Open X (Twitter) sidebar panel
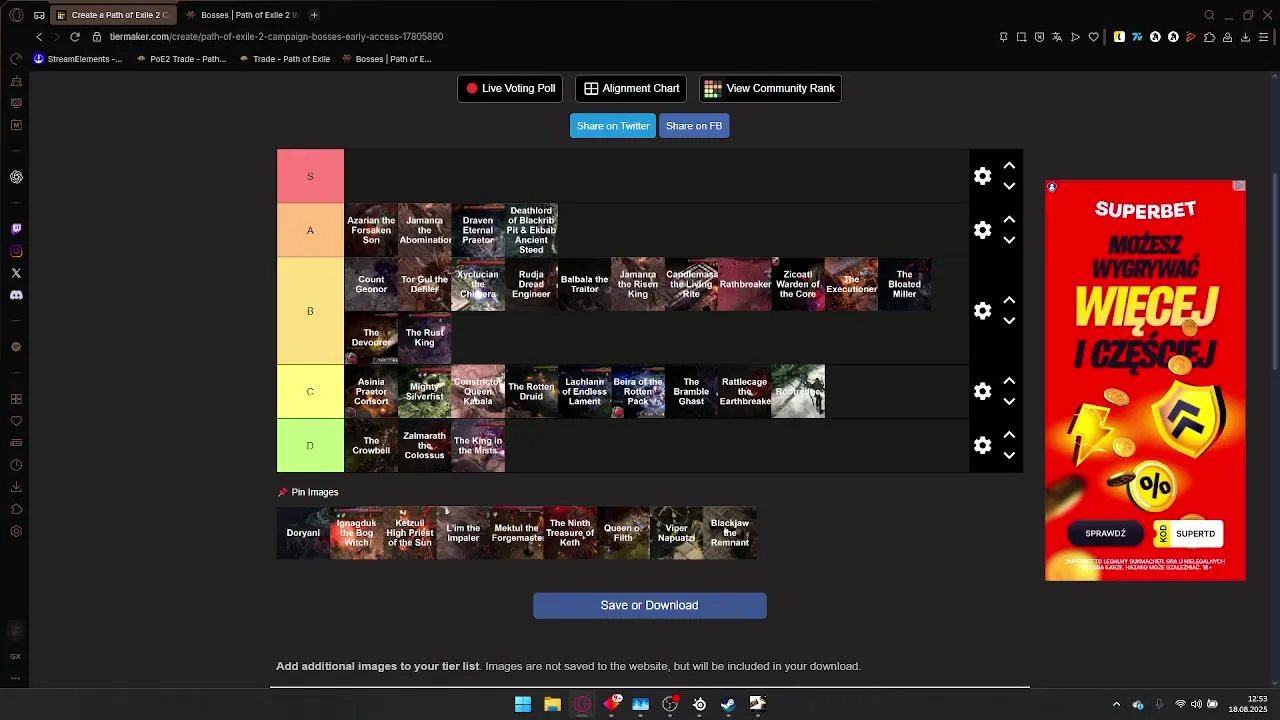 16,273
